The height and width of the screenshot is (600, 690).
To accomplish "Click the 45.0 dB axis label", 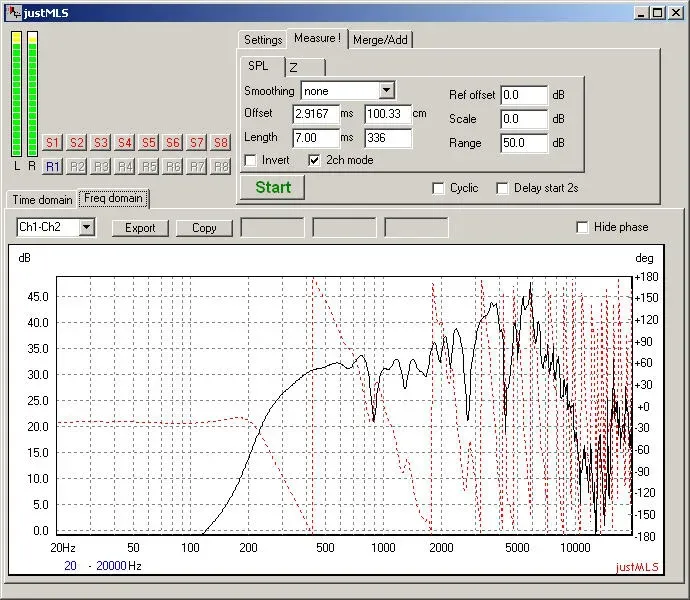I will tap(38, 297).
